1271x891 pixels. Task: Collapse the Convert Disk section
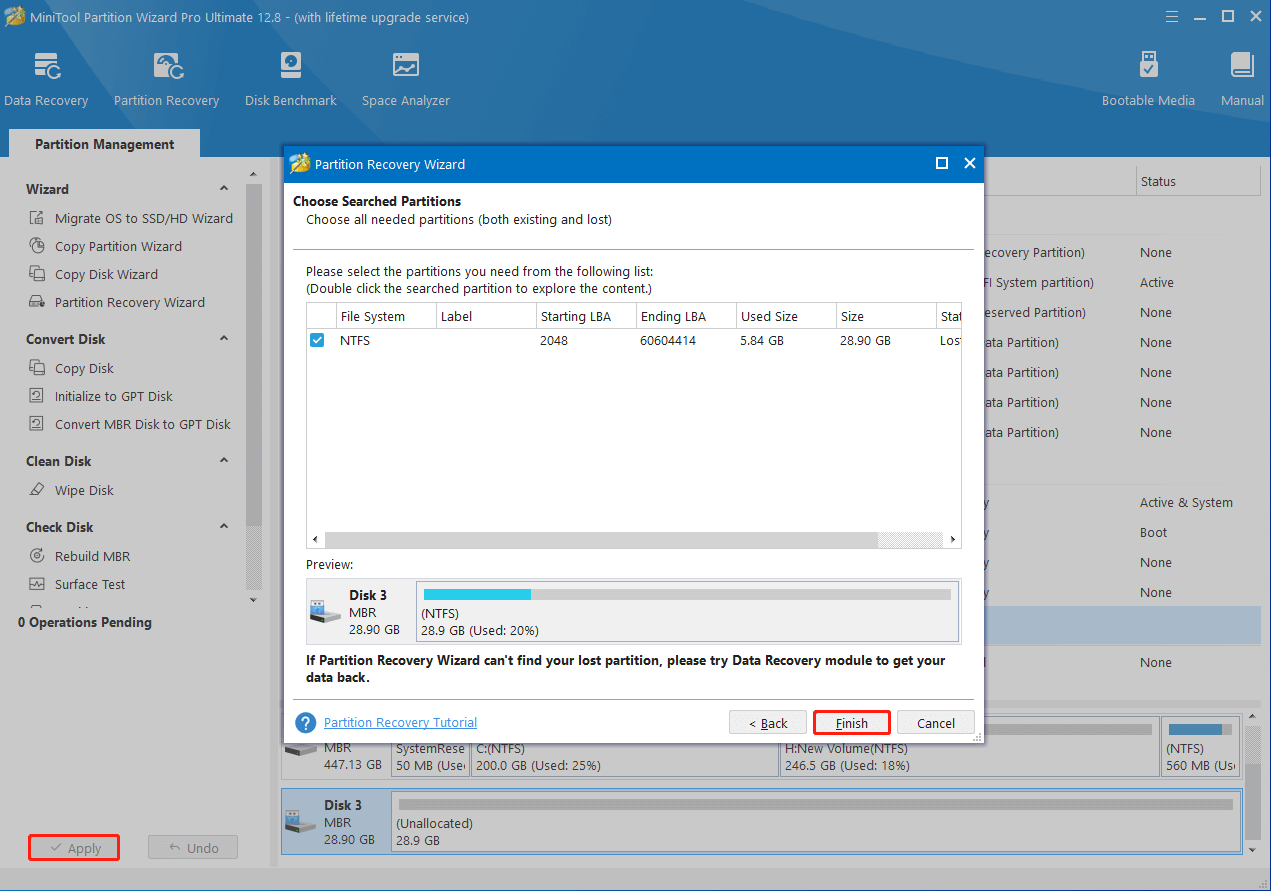[224, 338]
